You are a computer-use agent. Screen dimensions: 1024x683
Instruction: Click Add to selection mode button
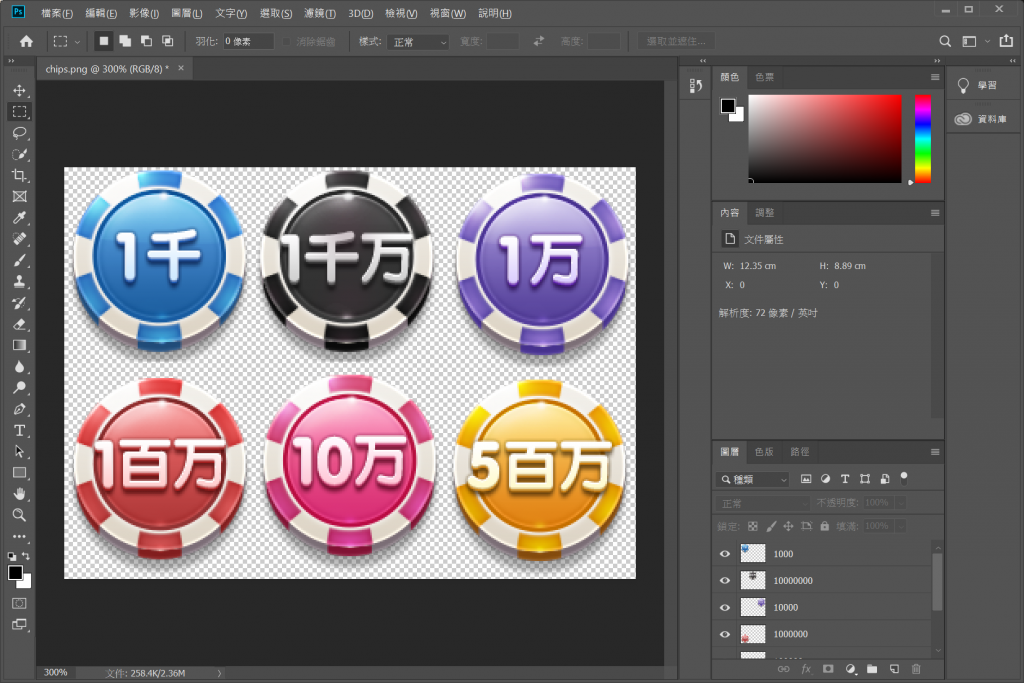(125, 41)
